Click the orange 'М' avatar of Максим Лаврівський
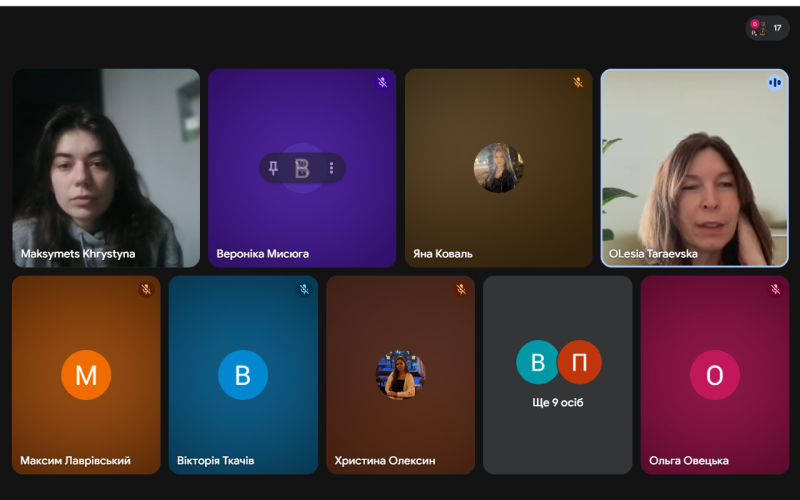 tap(86, 375)
